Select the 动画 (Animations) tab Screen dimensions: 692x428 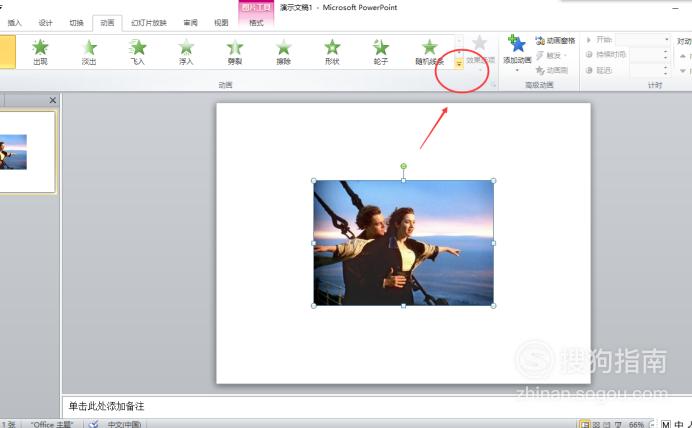tap(107, 23)
